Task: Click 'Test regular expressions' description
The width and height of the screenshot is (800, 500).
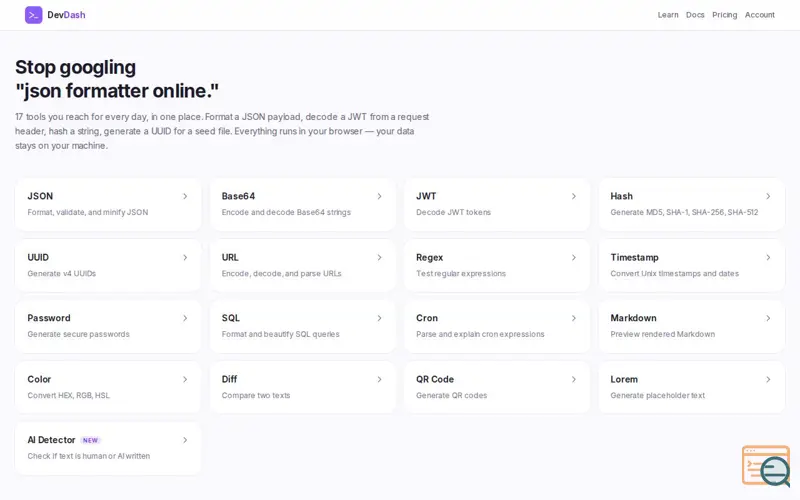Action: (x=461, y=273)
